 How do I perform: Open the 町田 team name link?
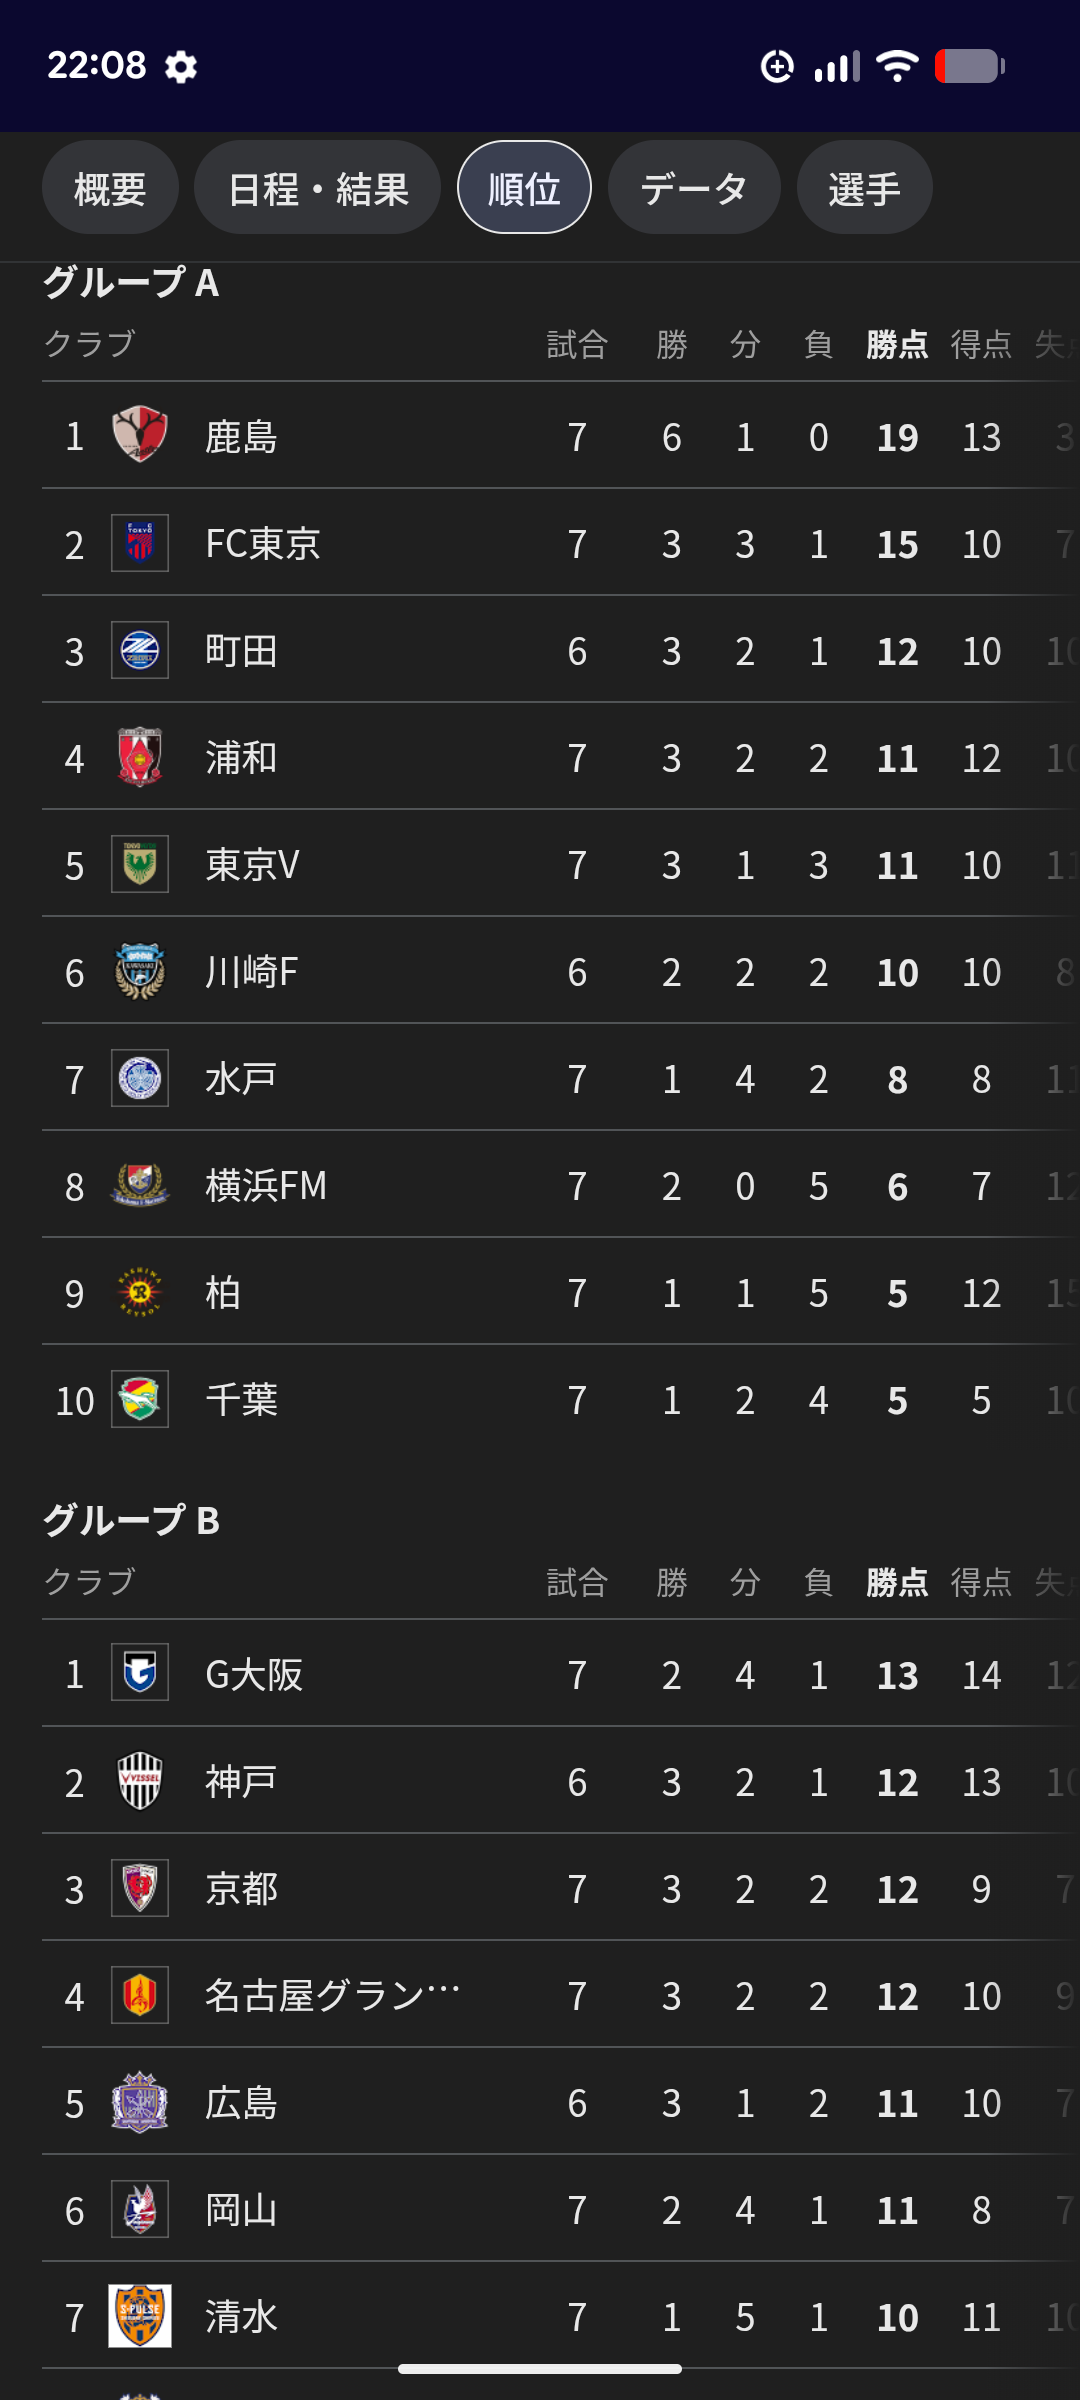point(241,651)
